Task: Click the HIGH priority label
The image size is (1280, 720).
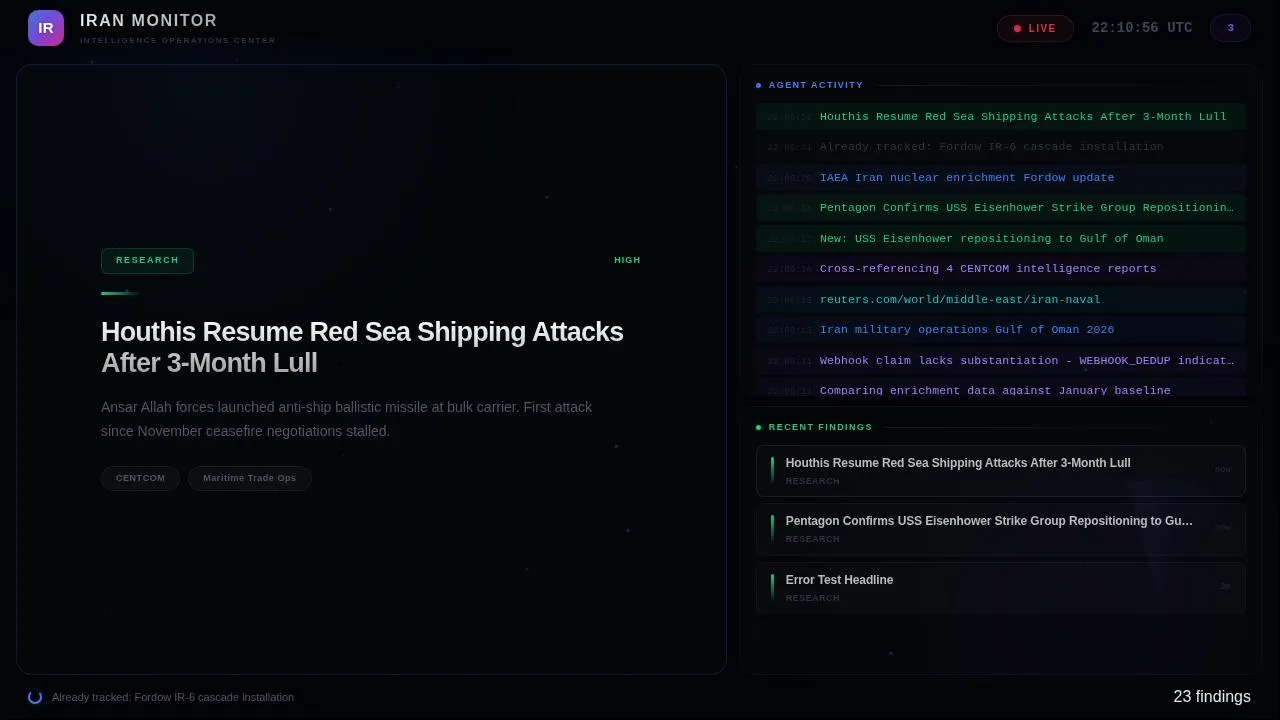Action: (627, 260)
